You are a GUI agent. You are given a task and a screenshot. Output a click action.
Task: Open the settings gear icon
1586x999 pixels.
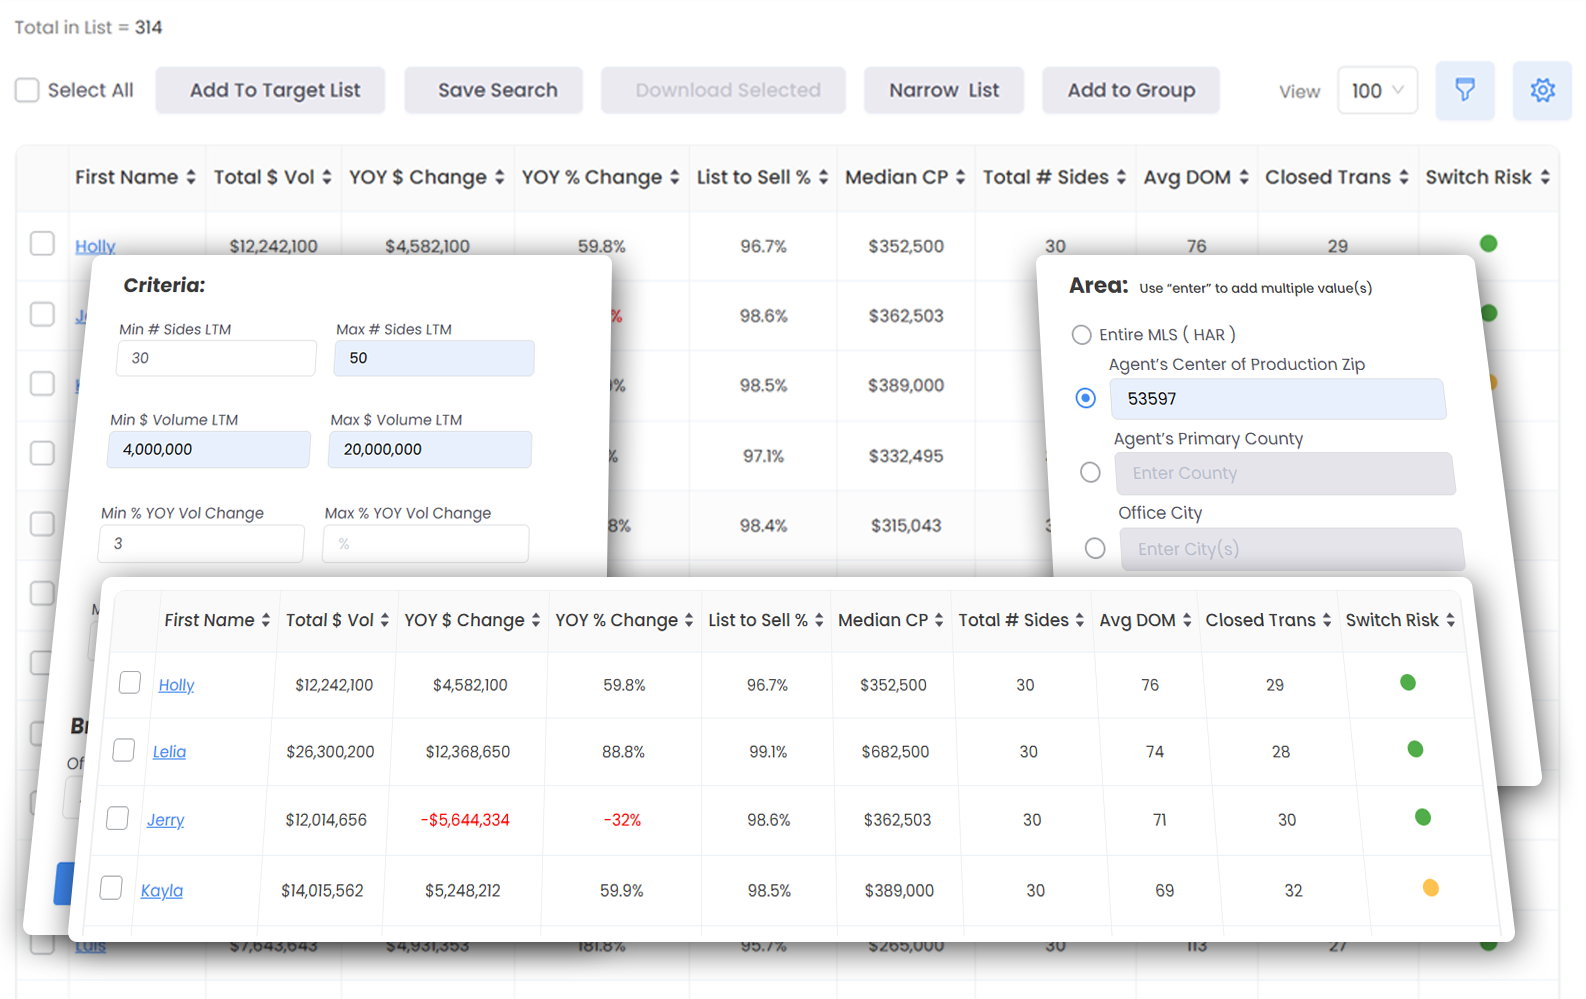(1542, 91)
